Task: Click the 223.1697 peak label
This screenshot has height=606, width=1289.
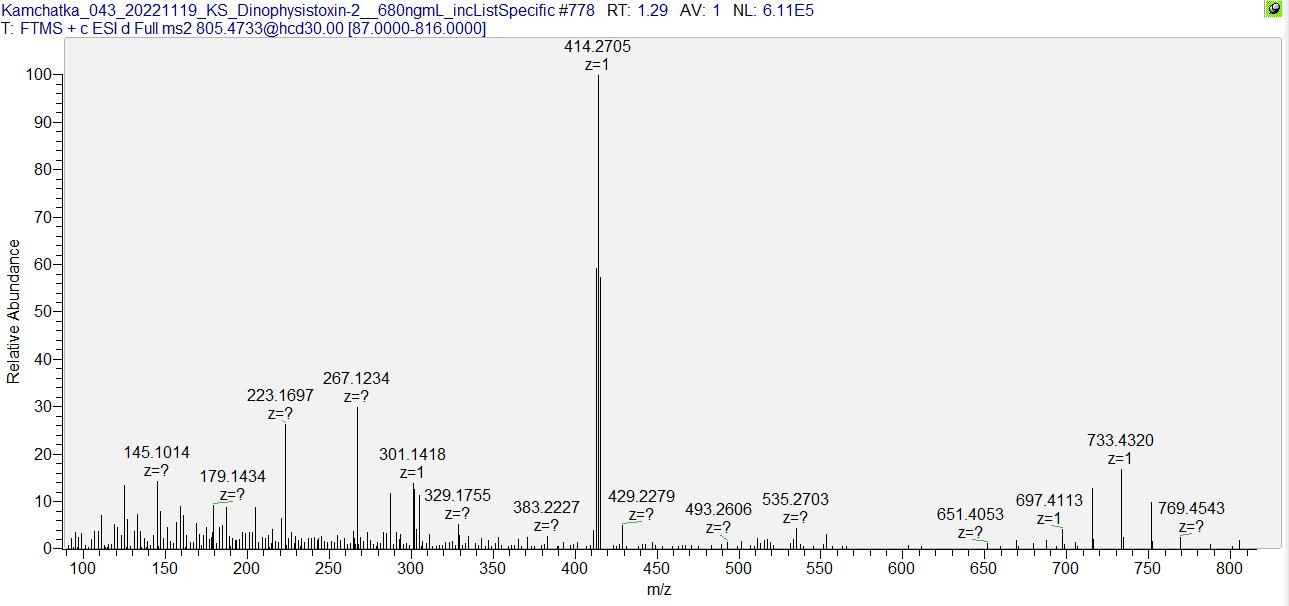Action: [280, 396]
